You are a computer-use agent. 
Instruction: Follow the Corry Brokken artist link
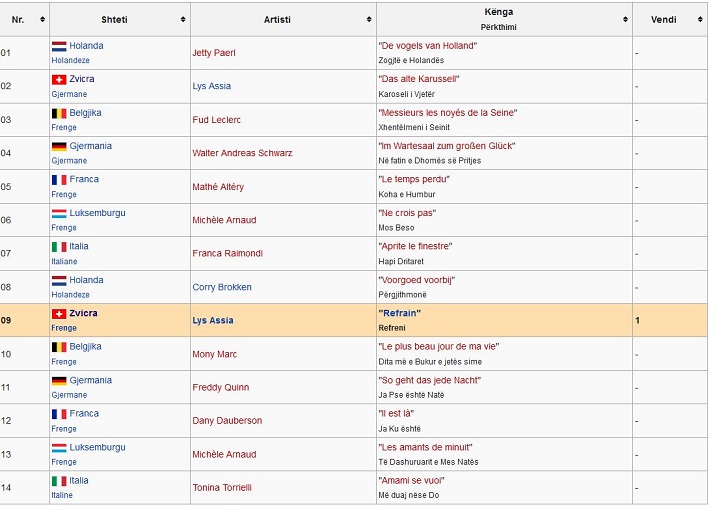pyautogui.click(x=222, y=288)
